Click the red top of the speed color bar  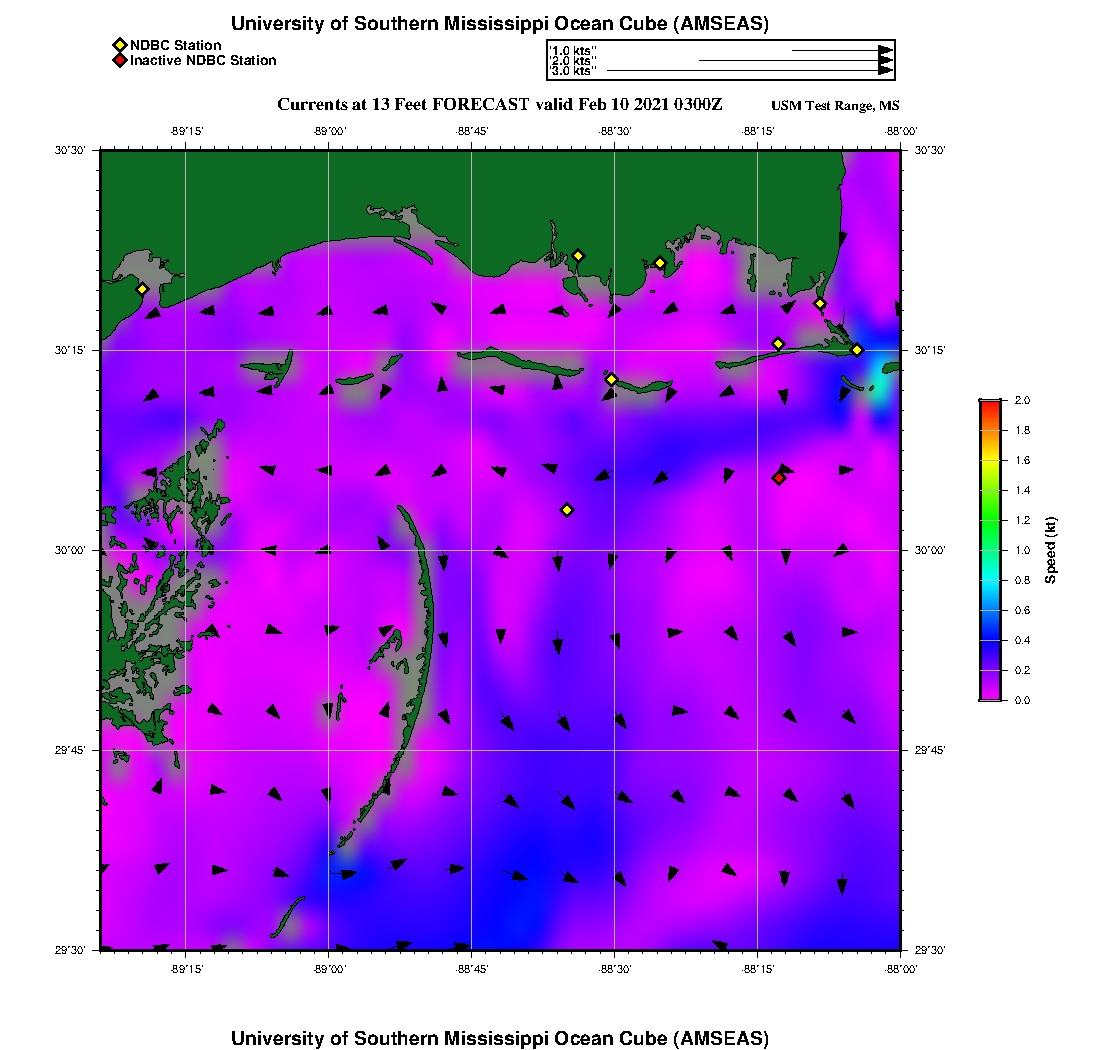coord(989,406)
